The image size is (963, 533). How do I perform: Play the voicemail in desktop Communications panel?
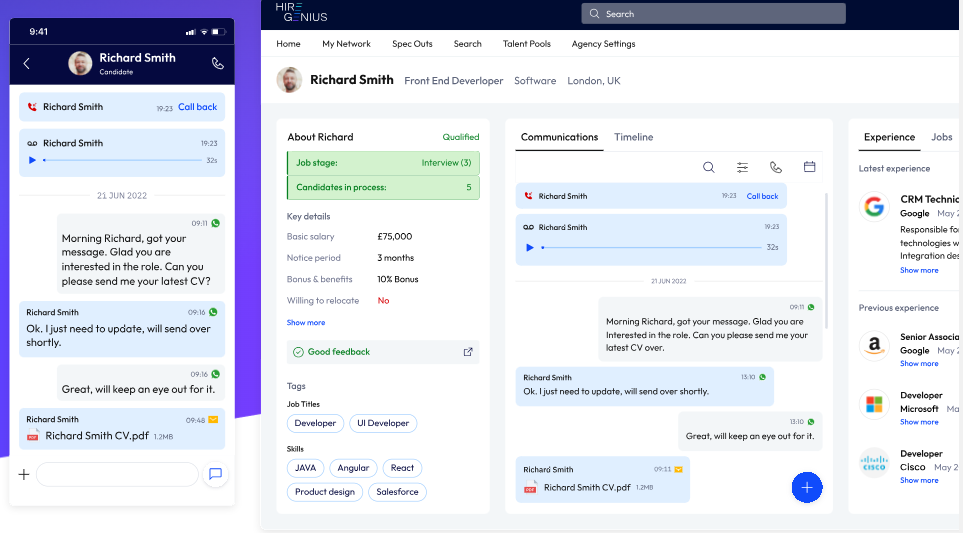[x=529, y=247]
